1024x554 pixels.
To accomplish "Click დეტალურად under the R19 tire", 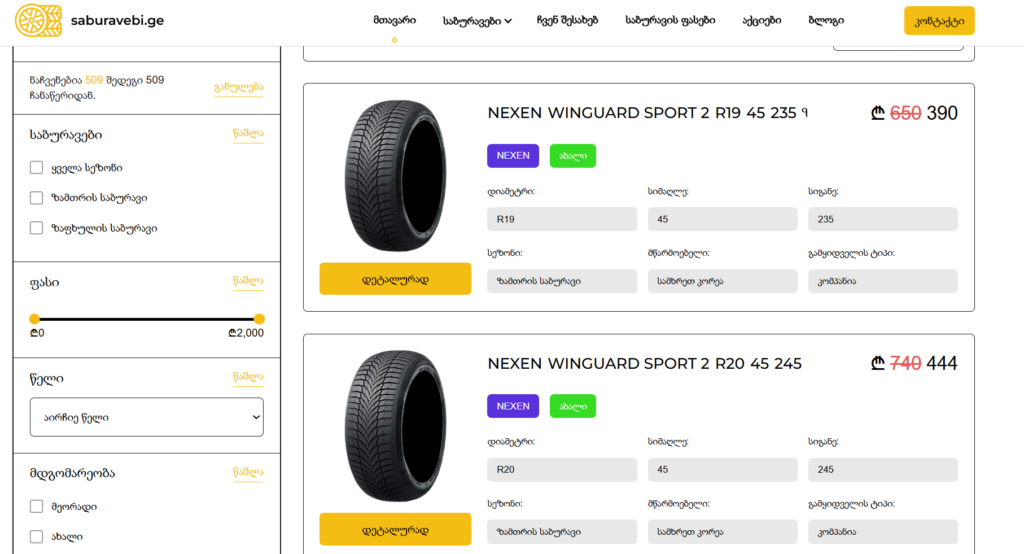I will click(x=395, y=279).
